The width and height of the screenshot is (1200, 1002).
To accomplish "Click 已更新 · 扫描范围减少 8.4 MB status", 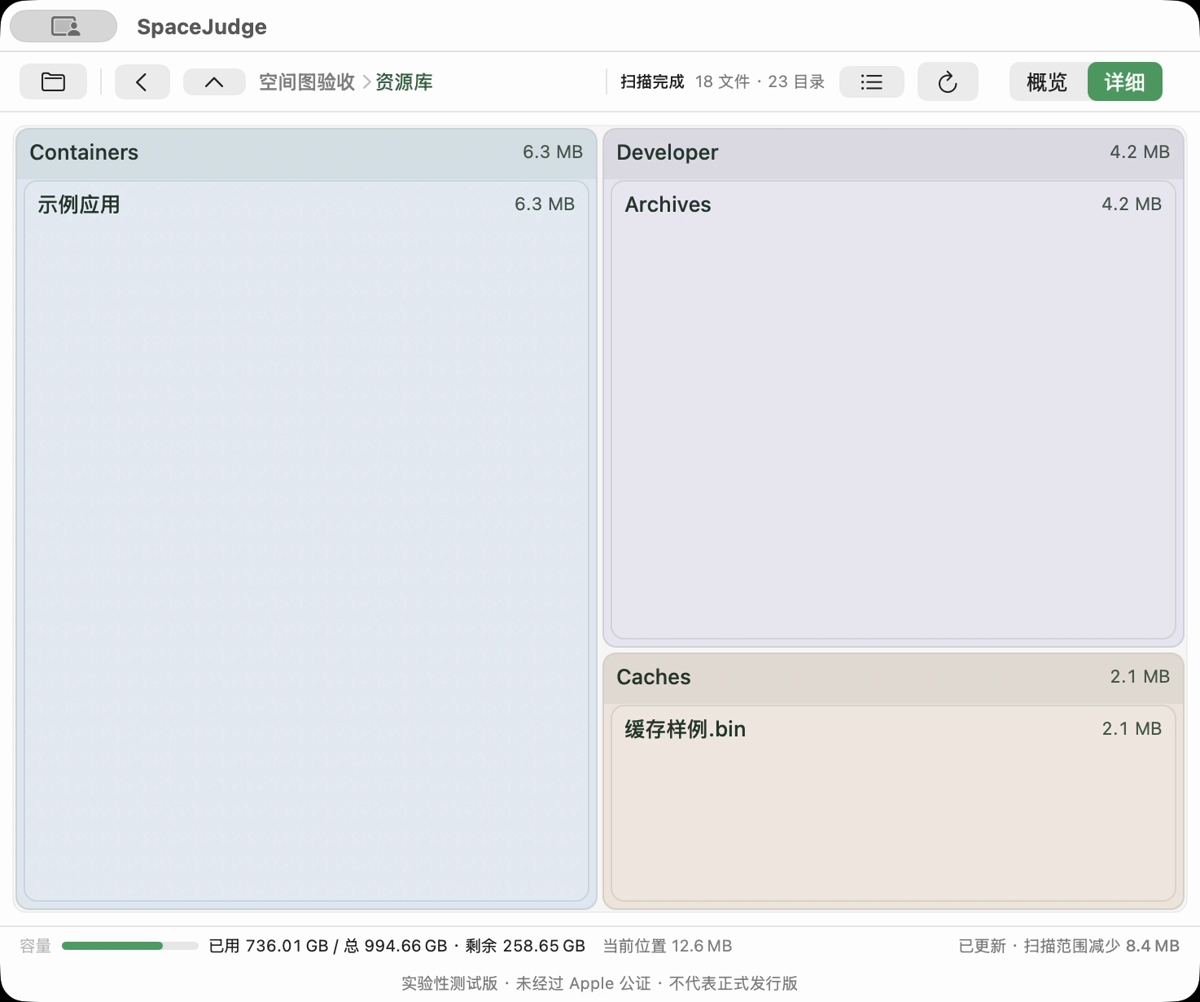I will point(1069,945).
